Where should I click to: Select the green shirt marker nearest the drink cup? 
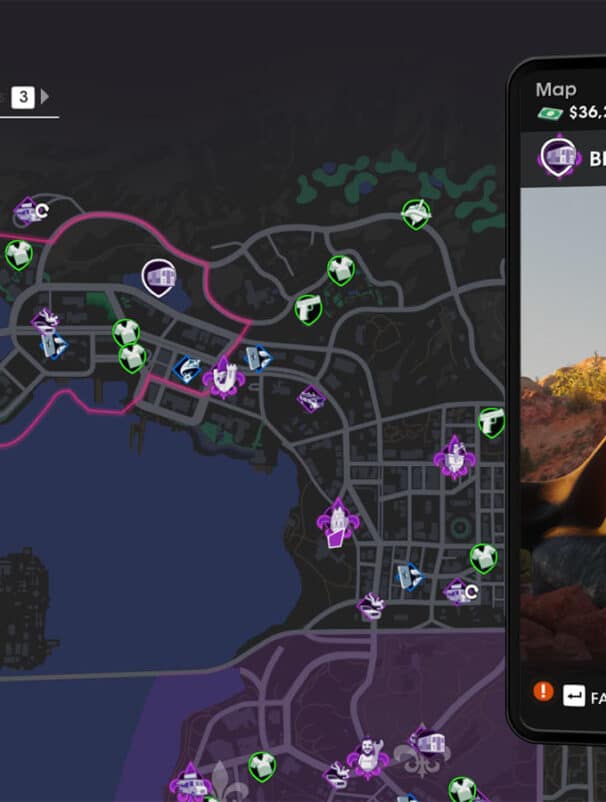(x=341, y=270)
